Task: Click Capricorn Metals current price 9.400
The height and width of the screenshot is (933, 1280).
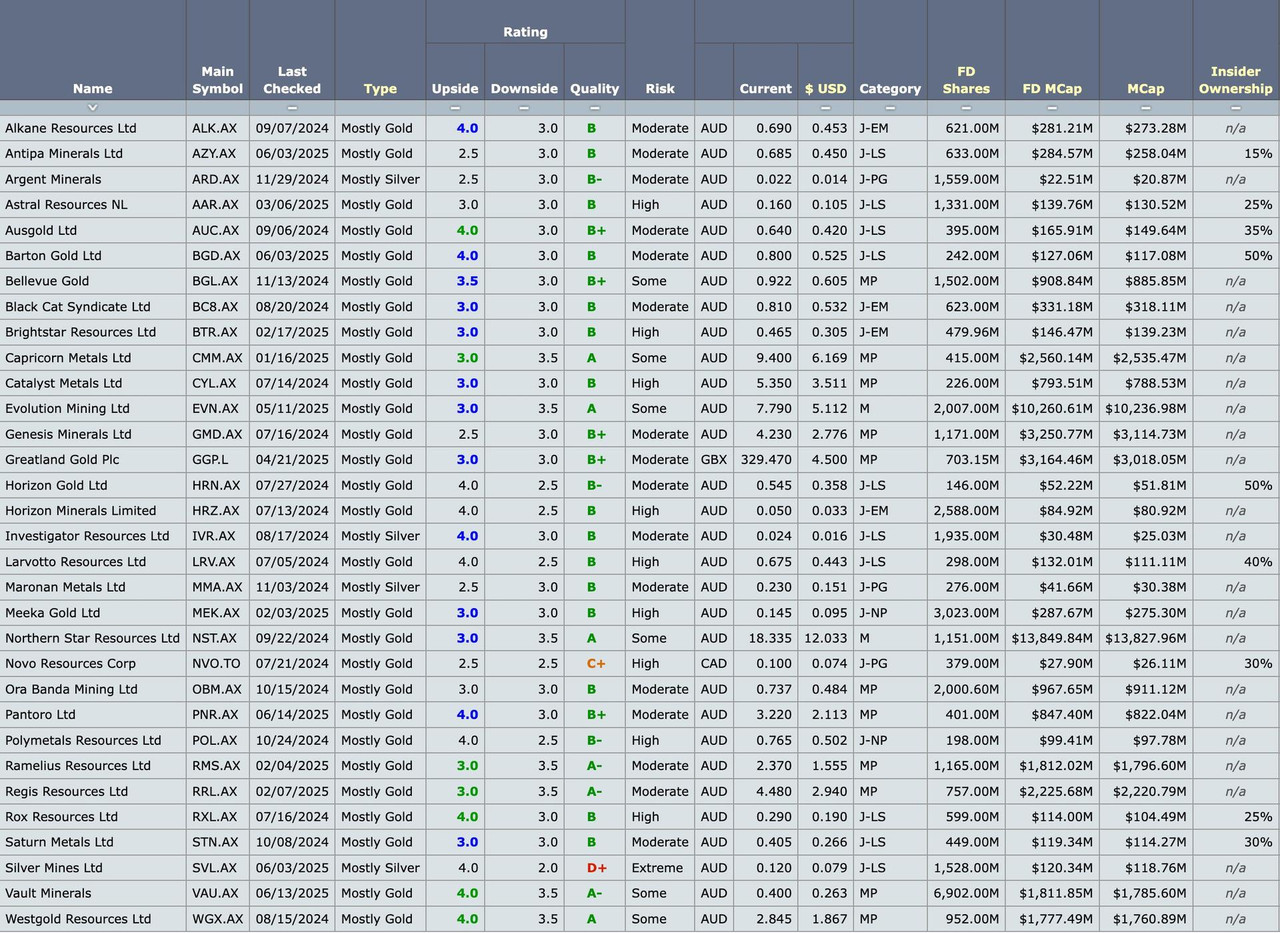Action: coord(774,358)
